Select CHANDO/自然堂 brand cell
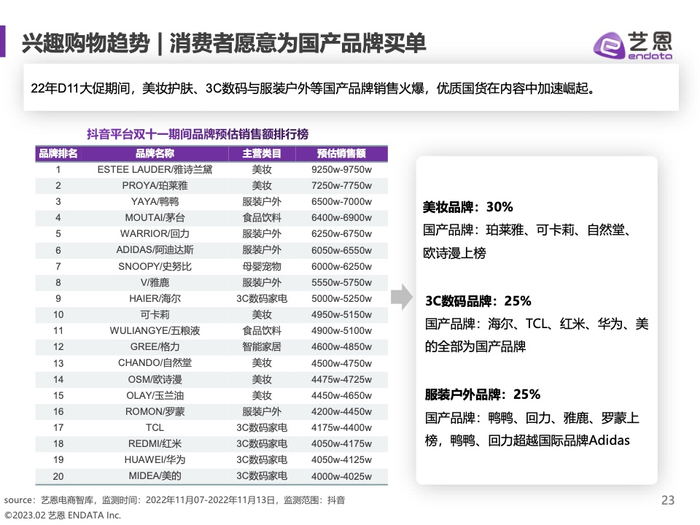 pyautogui.click(x=154, y=363)
